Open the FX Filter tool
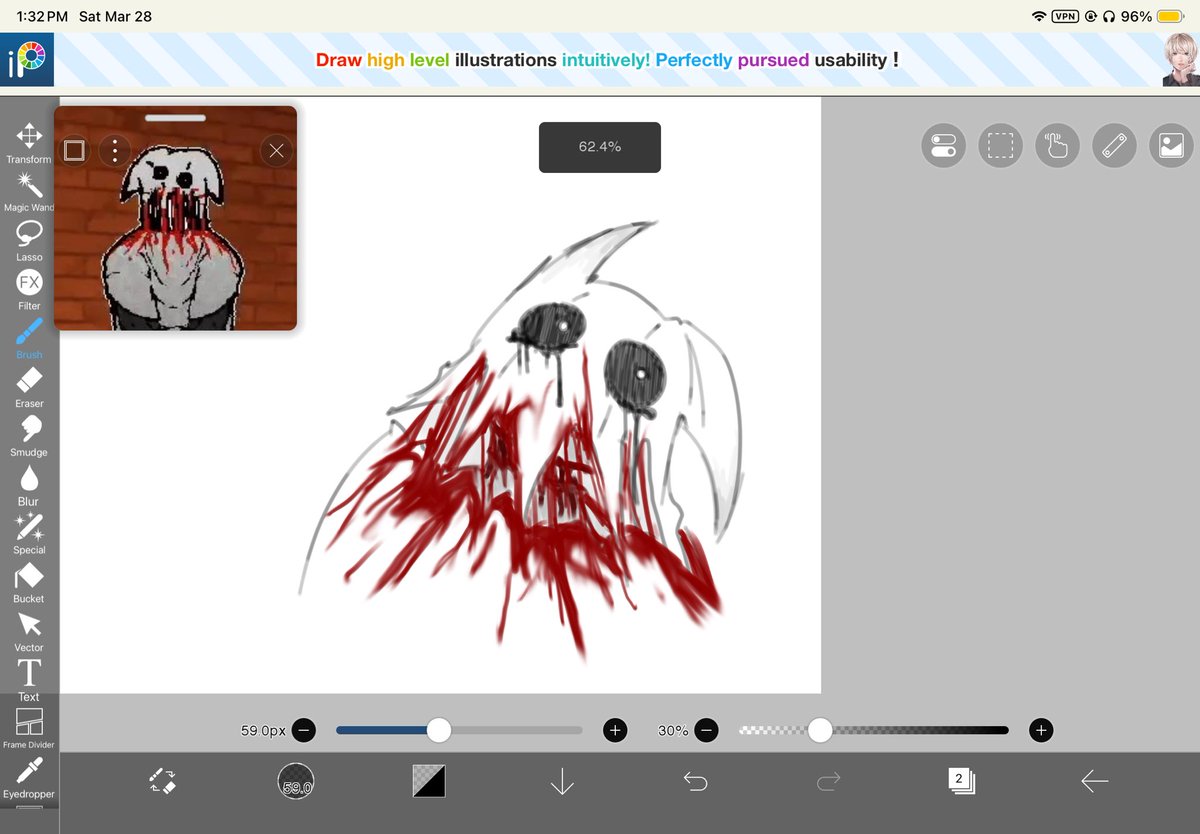 pos(29,290)
